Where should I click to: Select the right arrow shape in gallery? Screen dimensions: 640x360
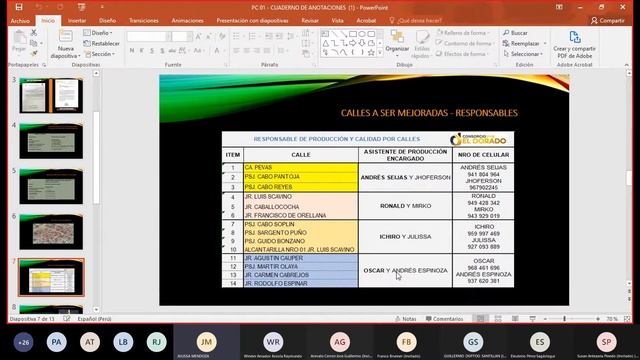click(353, 43)
